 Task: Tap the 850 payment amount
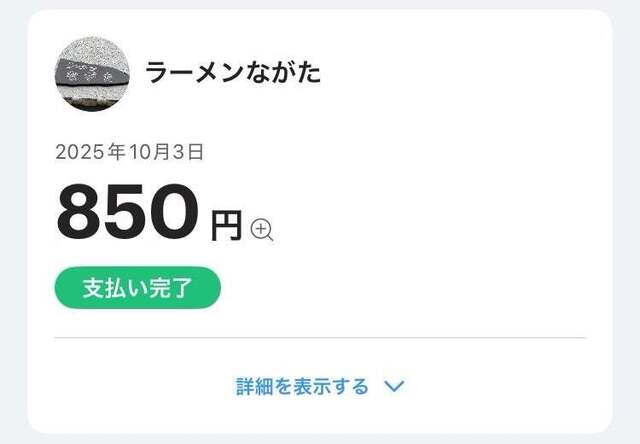click(127, 212)
